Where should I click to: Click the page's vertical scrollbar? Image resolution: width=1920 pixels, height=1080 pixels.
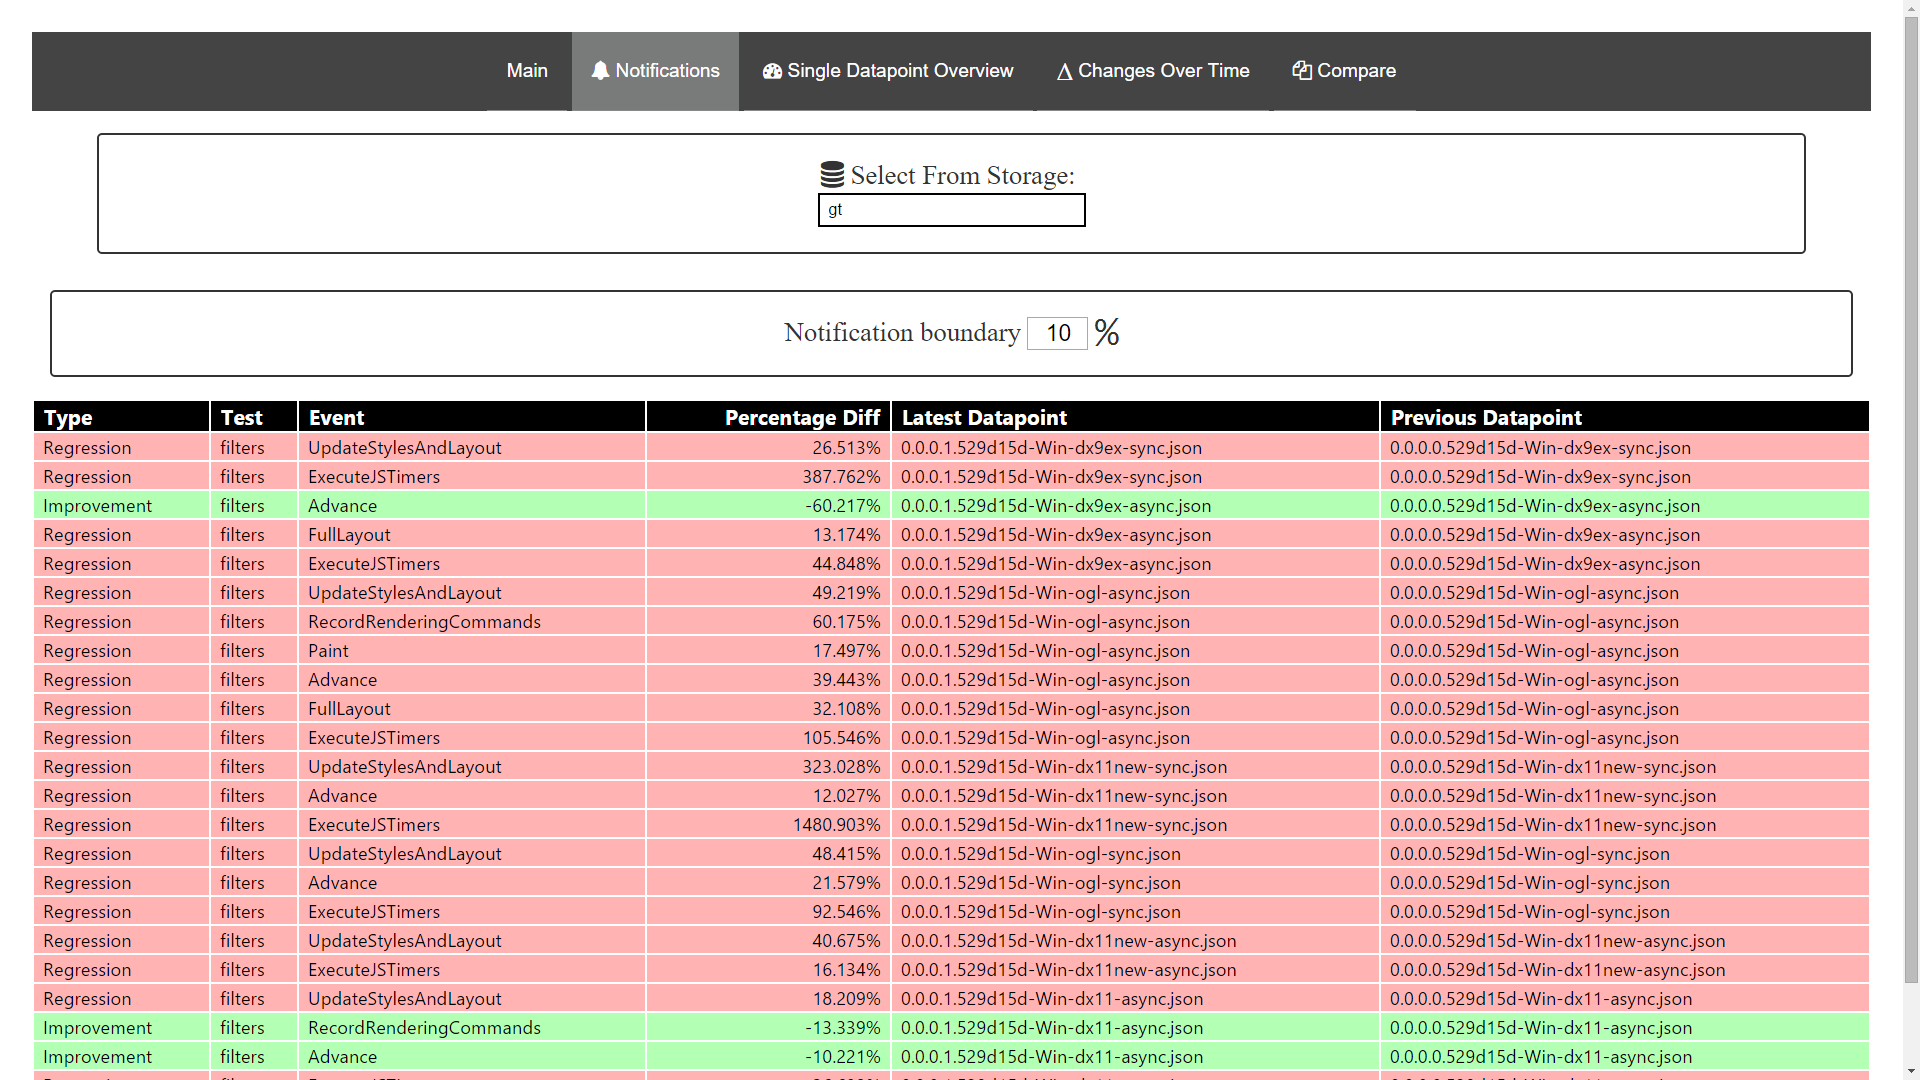[1911, 500]
